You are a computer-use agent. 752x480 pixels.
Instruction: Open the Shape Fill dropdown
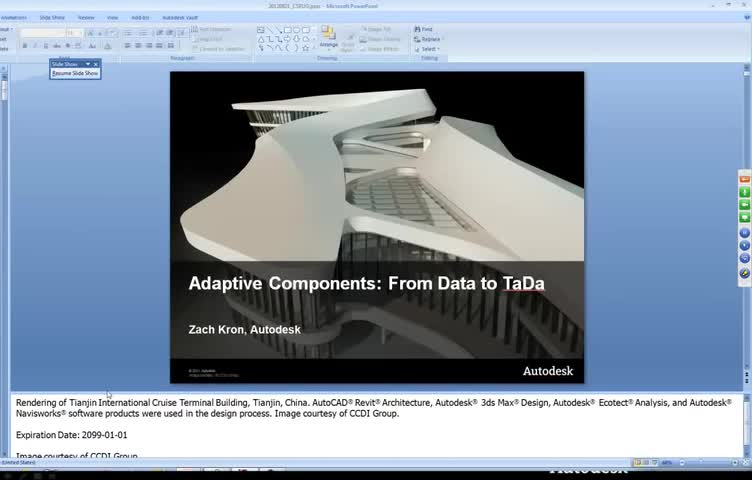[x=376, y=29]
